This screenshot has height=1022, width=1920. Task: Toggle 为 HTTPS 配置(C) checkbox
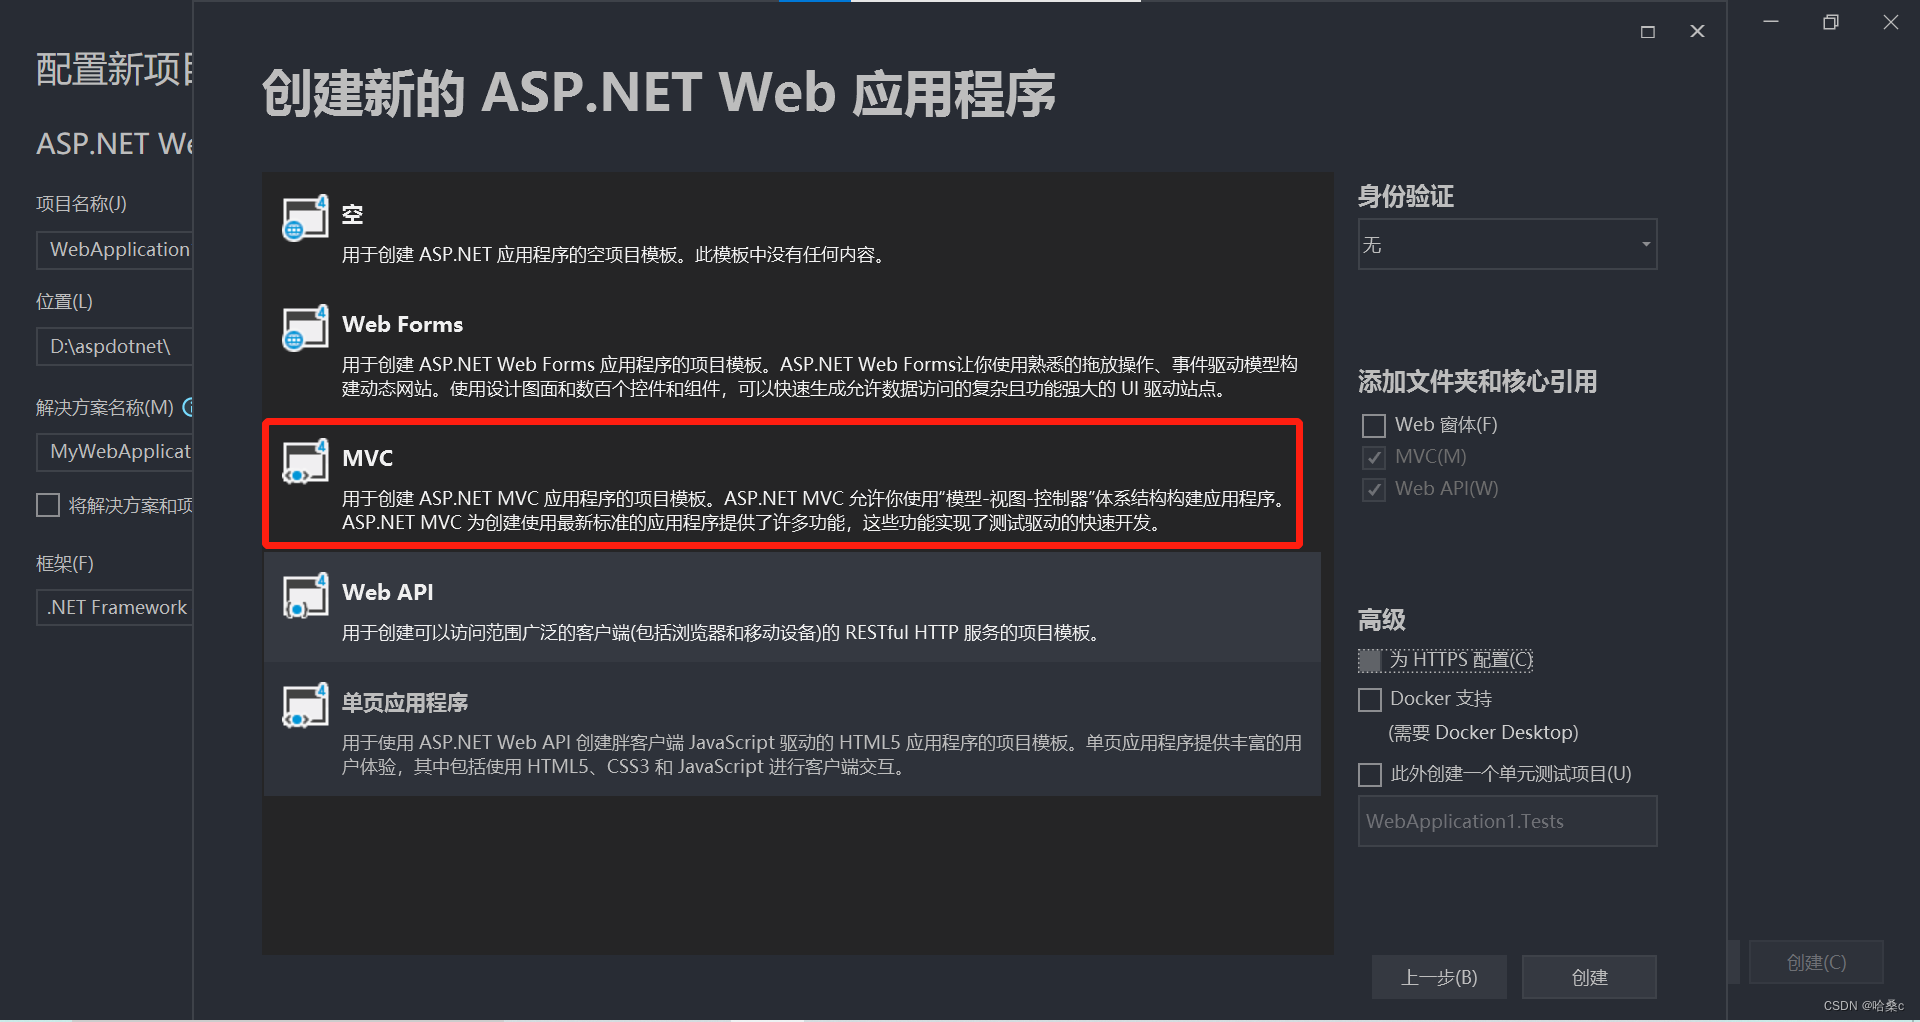1369,660
